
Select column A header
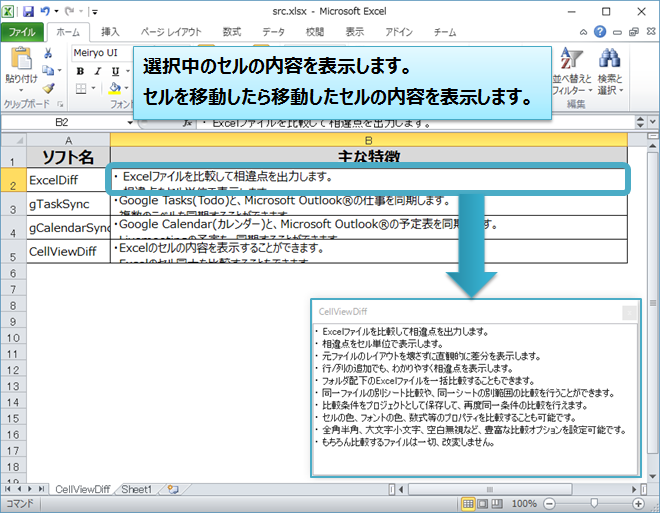click(x=68, y=140)
